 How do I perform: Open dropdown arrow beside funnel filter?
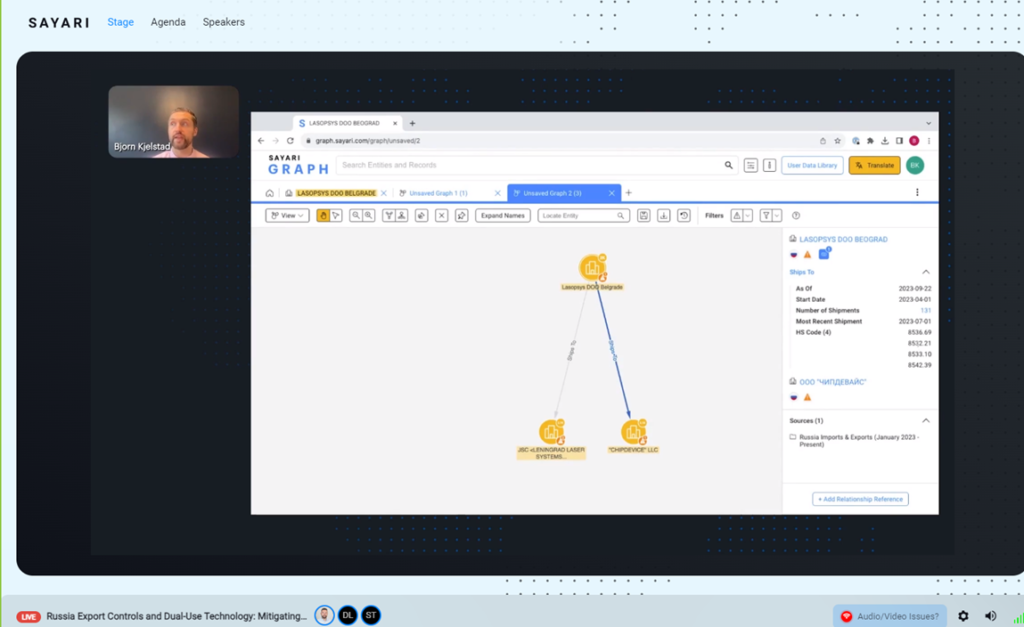[x=776, y=216]
